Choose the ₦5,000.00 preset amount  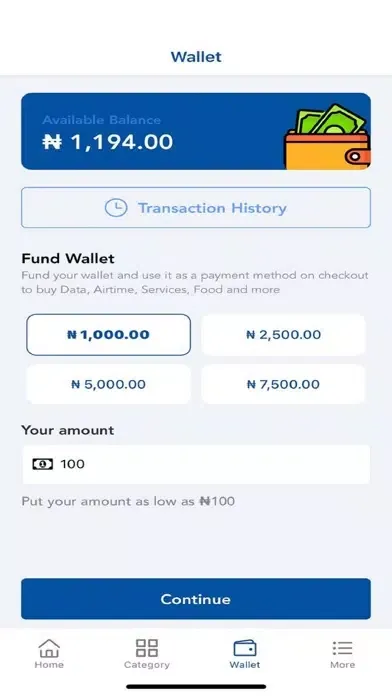(x=108, y=384)
